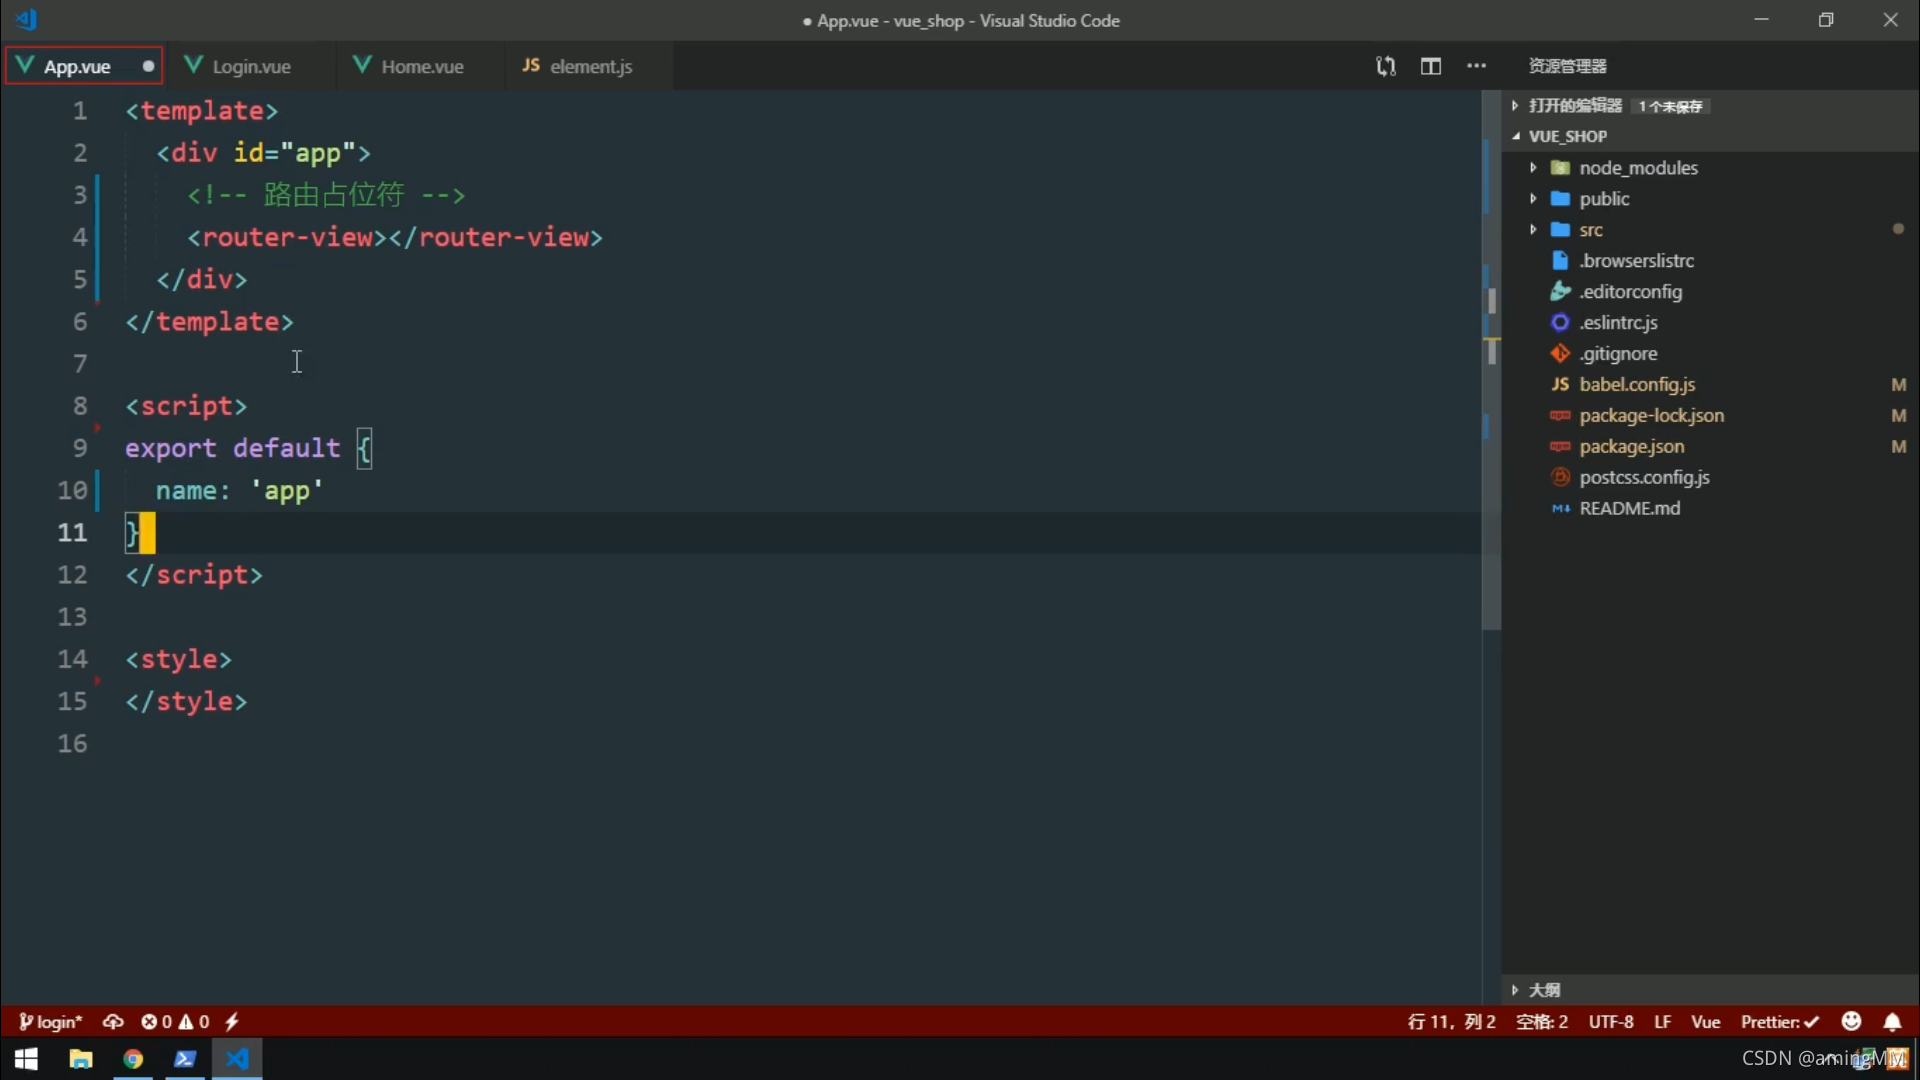
Task: Split the editor with the split icon
Action: [x=1431, y=66]
